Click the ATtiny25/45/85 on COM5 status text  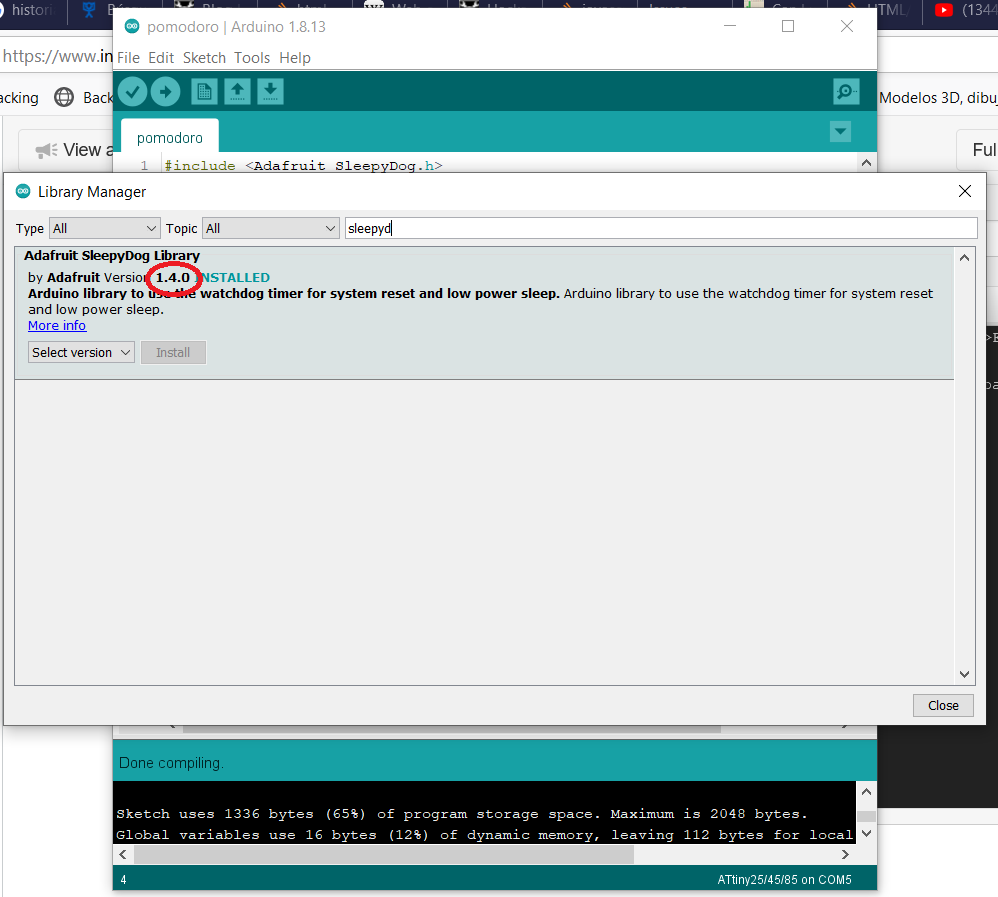[x=784, y=880]
